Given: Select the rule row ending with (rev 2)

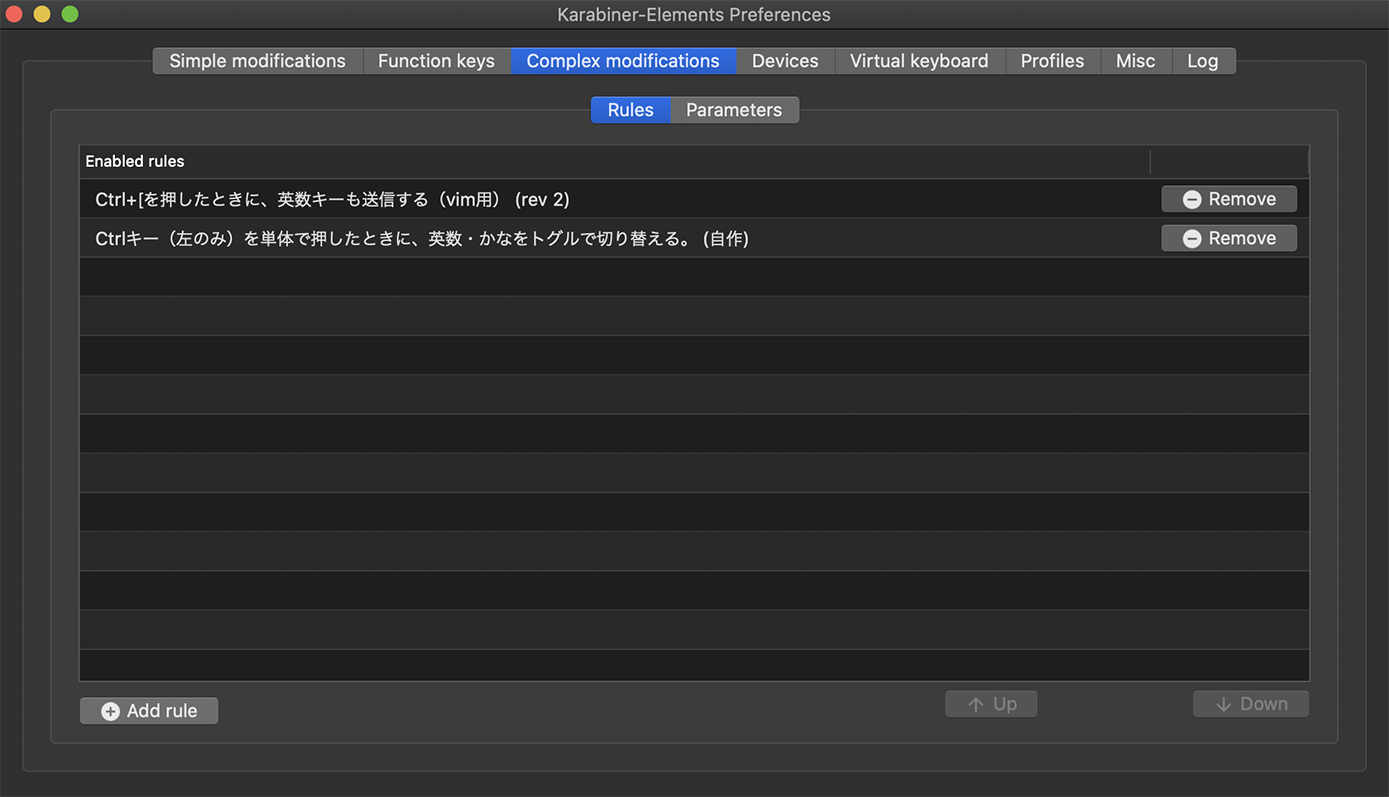Looking at the screenshot, I should click(x=694, y=199).
